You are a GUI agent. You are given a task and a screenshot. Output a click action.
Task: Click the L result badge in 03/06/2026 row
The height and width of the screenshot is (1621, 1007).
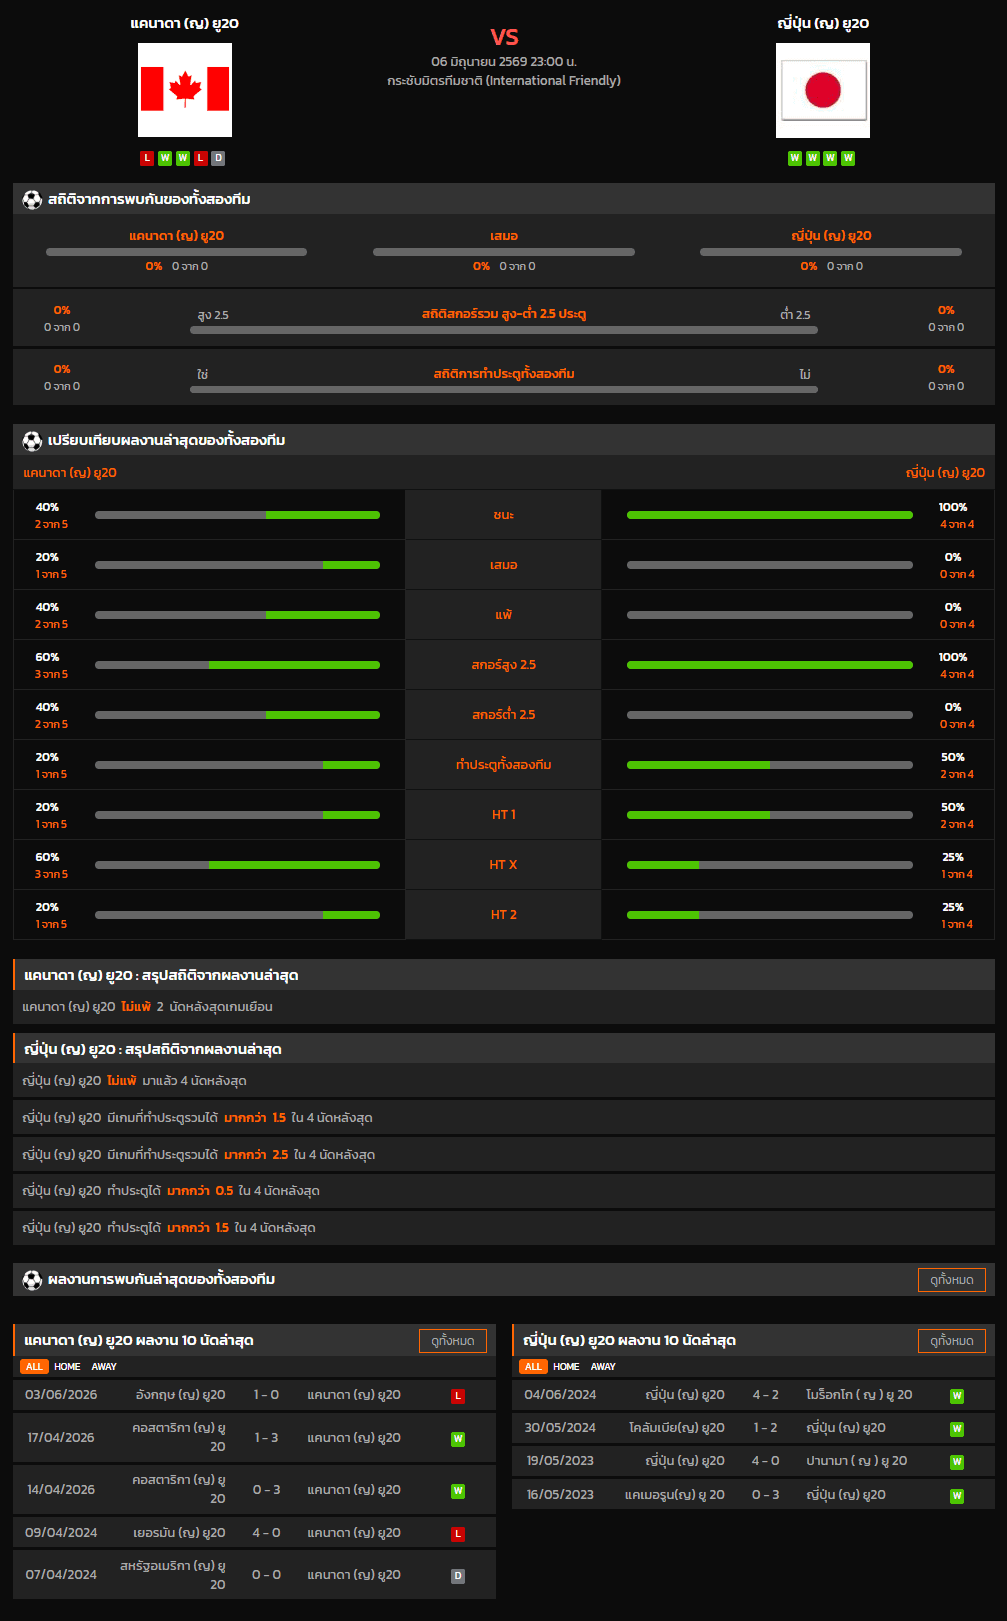point(458,1396)
